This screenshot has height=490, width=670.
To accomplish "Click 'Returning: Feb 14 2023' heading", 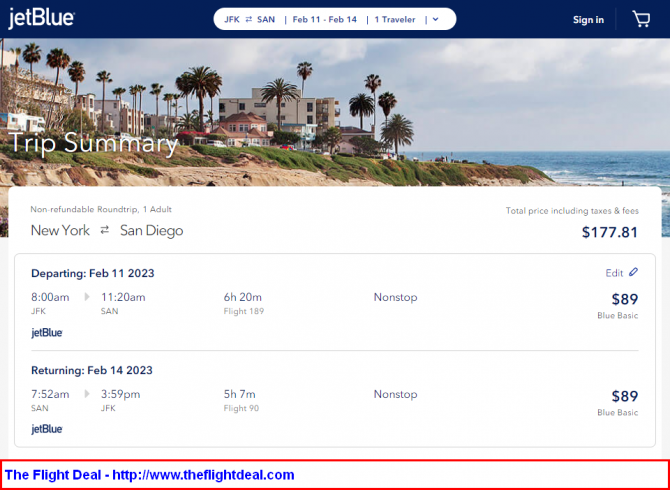I will (92, 370).
